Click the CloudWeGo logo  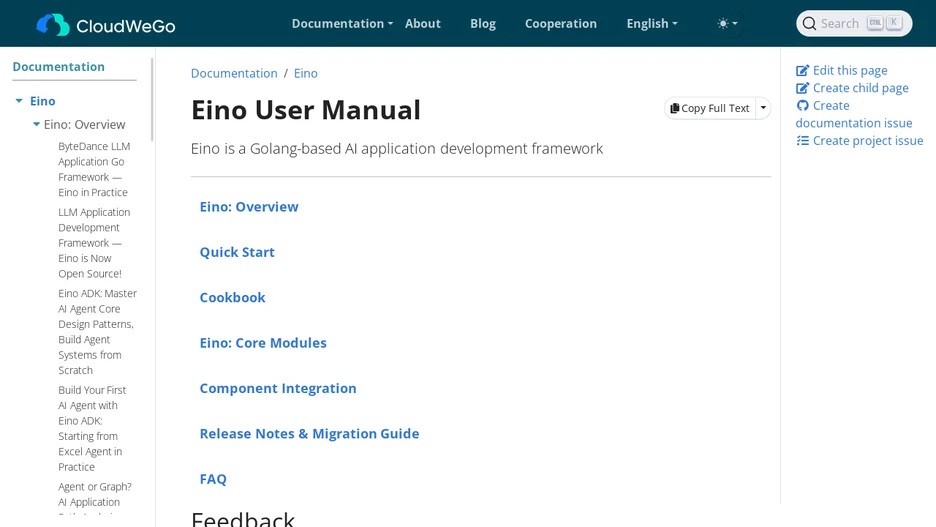pos(106,24)
